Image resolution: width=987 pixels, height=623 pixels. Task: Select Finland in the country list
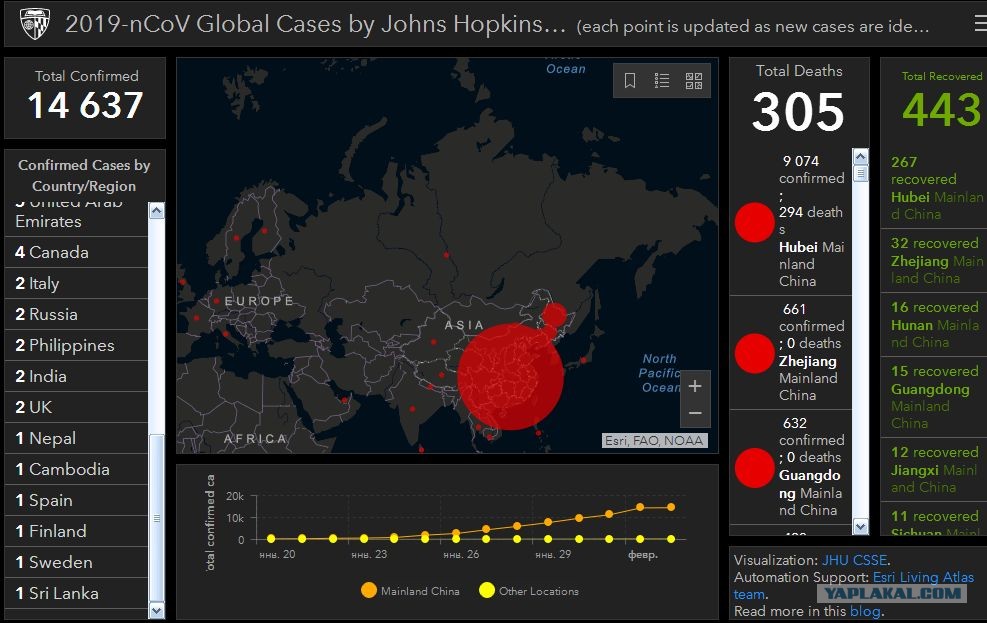pos(76,531)
